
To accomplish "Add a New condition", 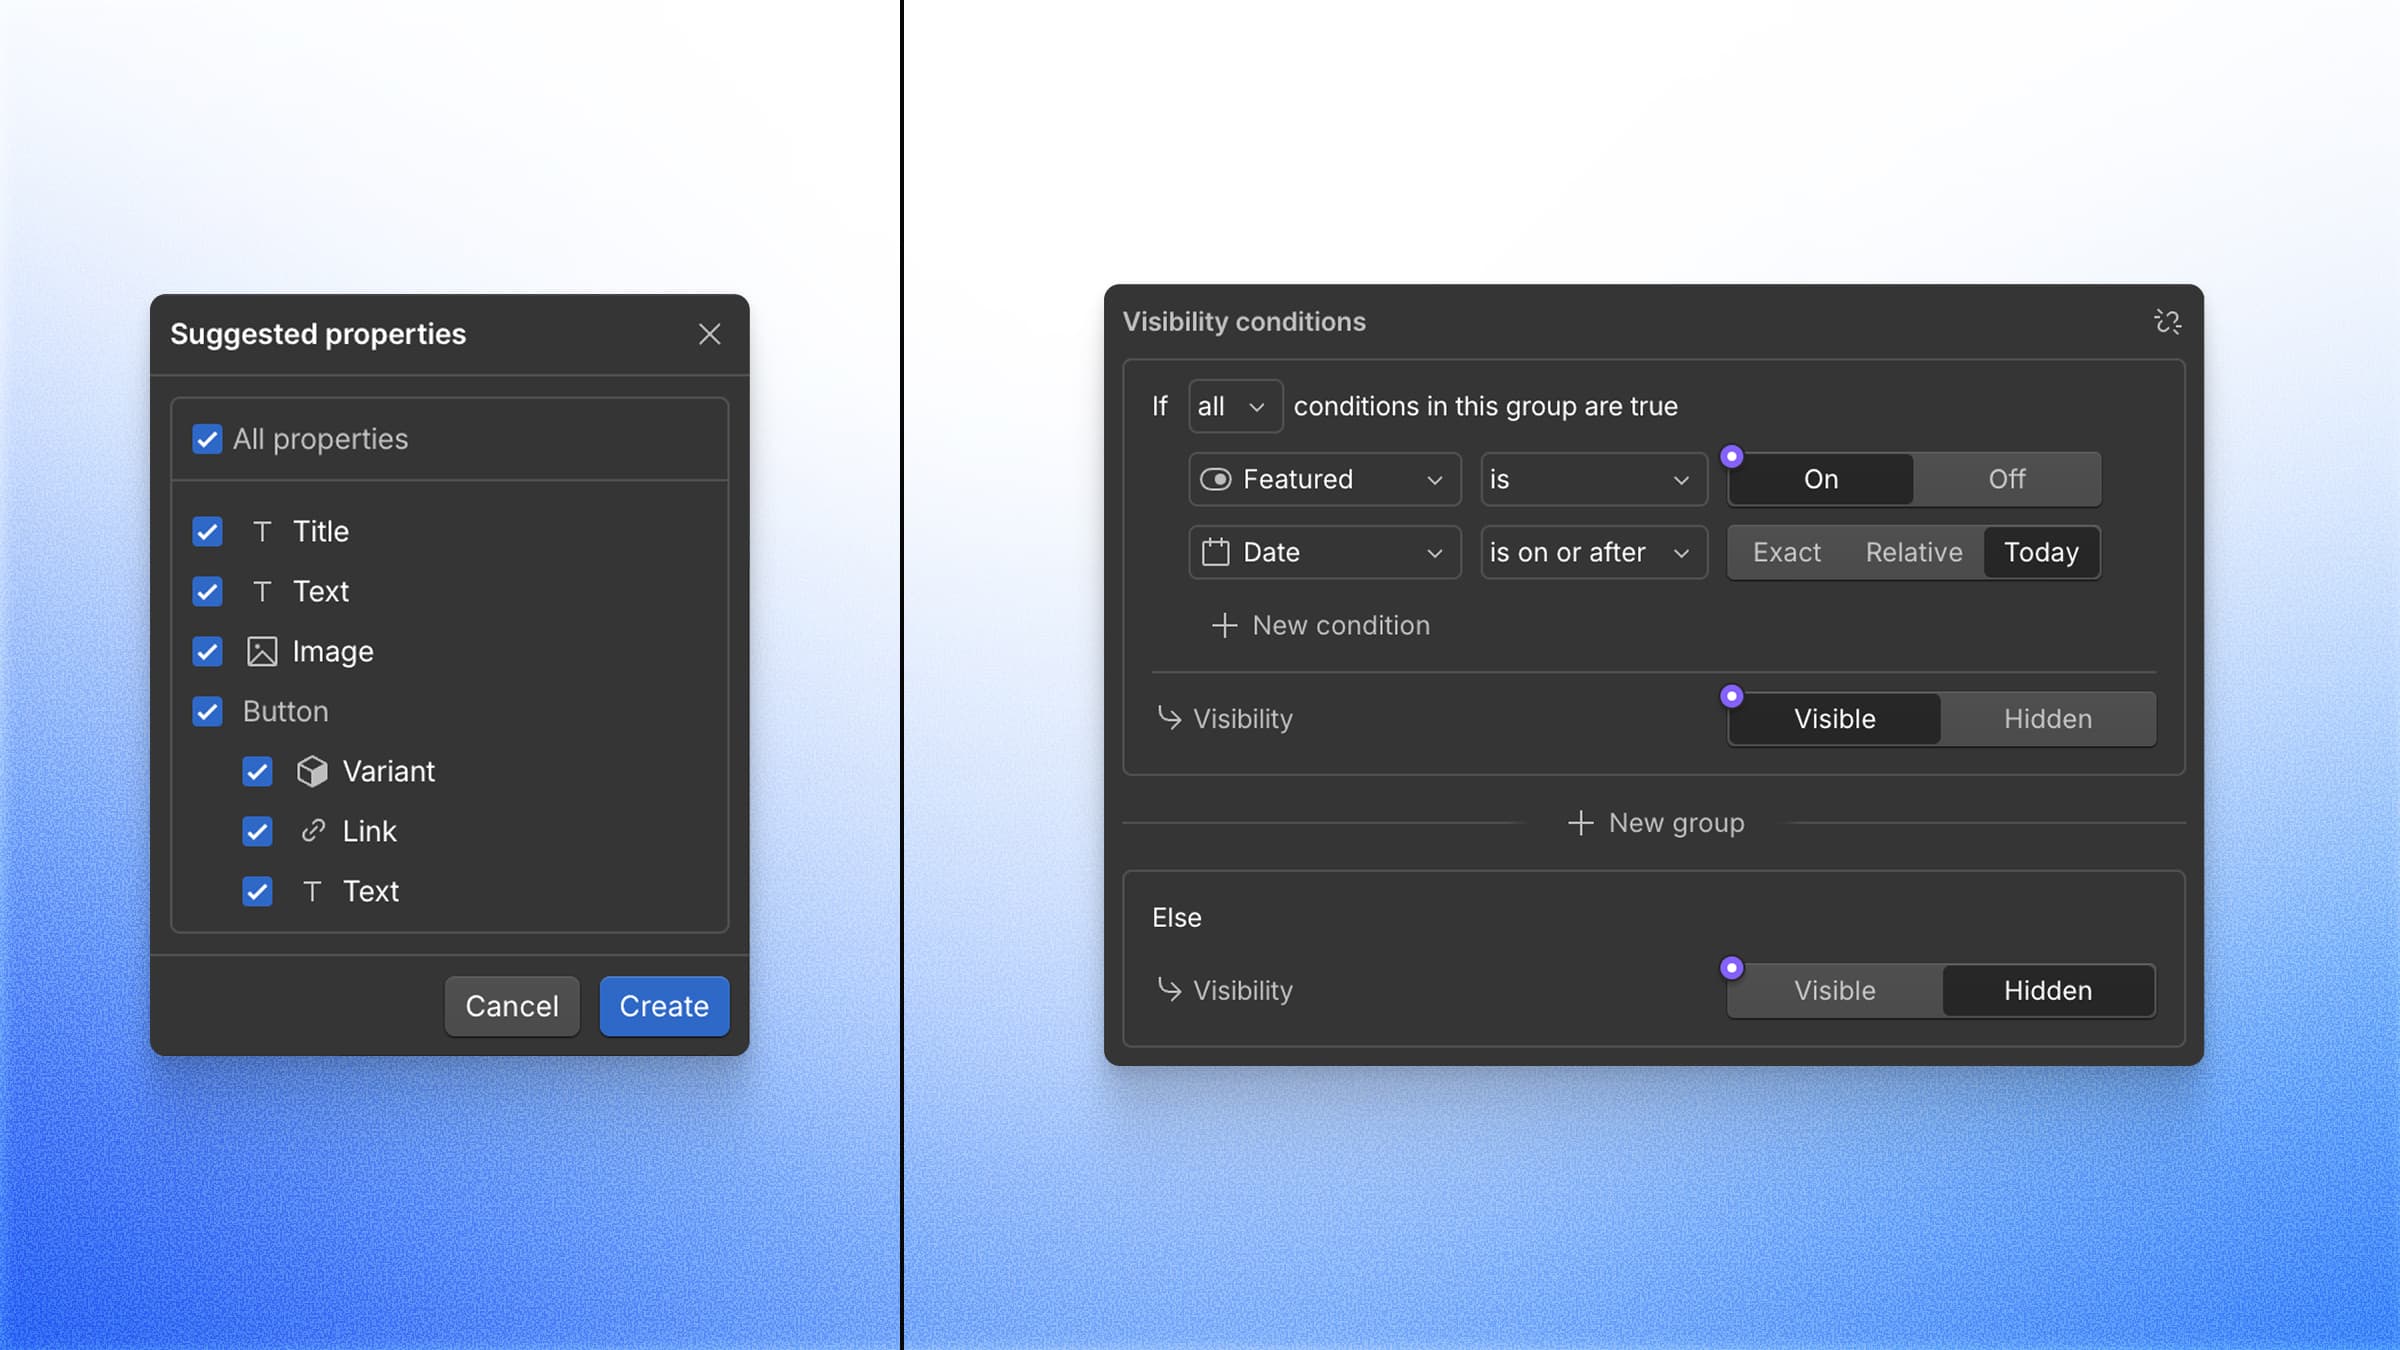I will 1321,625.
